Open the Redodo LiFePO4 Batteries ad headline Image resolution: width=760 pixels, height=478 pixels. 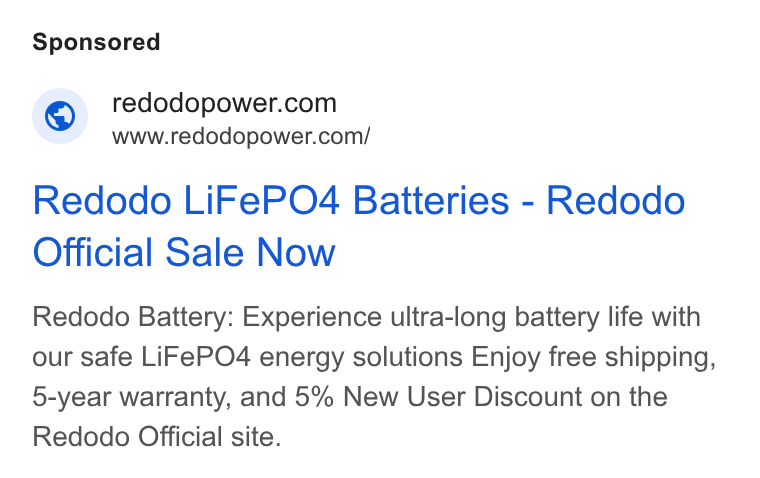tap(359, 226)
